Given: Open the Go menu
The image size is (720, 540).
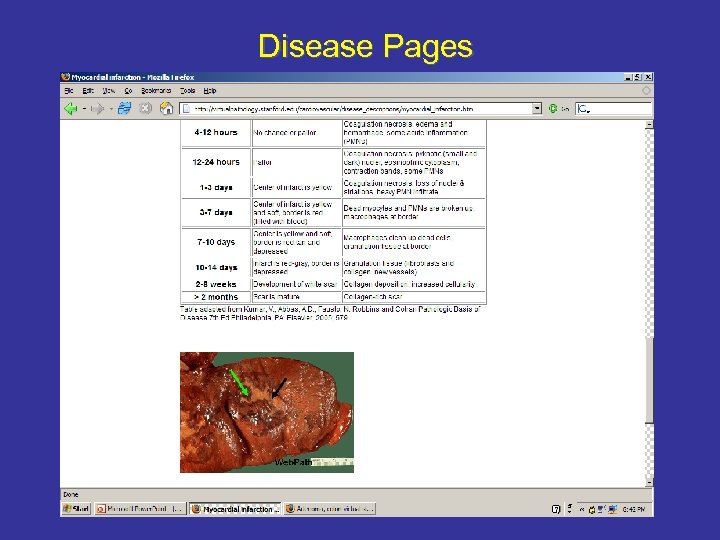Looking at the screenshot, I should click(129, 91).
